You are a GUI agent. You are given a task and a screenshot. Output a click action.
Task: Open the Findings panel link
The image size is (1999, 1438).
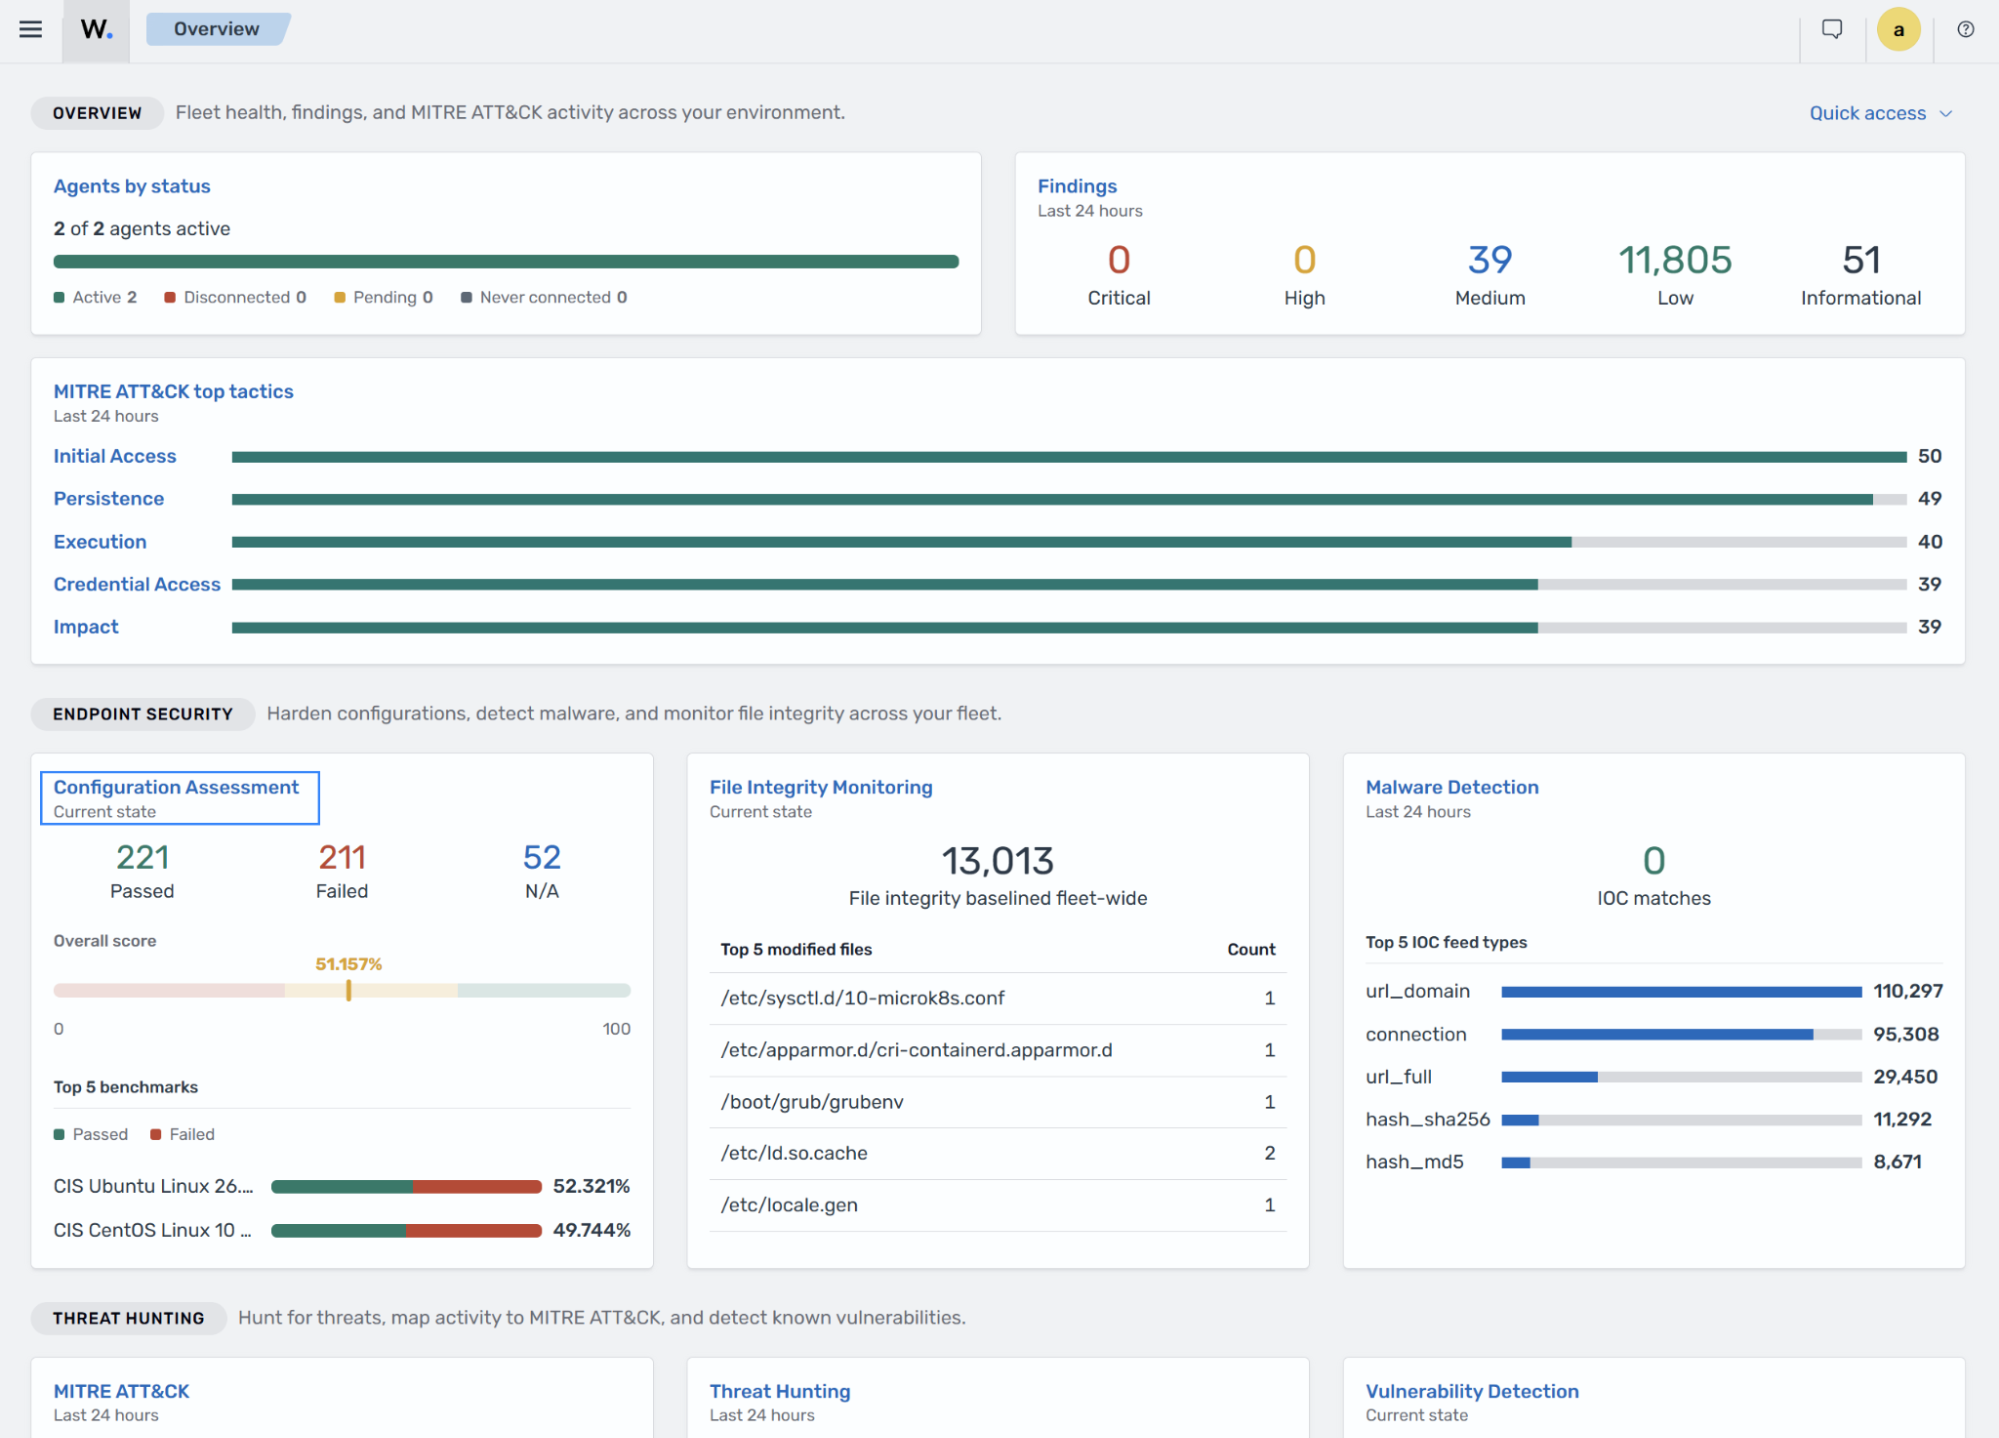point(1077,186)
